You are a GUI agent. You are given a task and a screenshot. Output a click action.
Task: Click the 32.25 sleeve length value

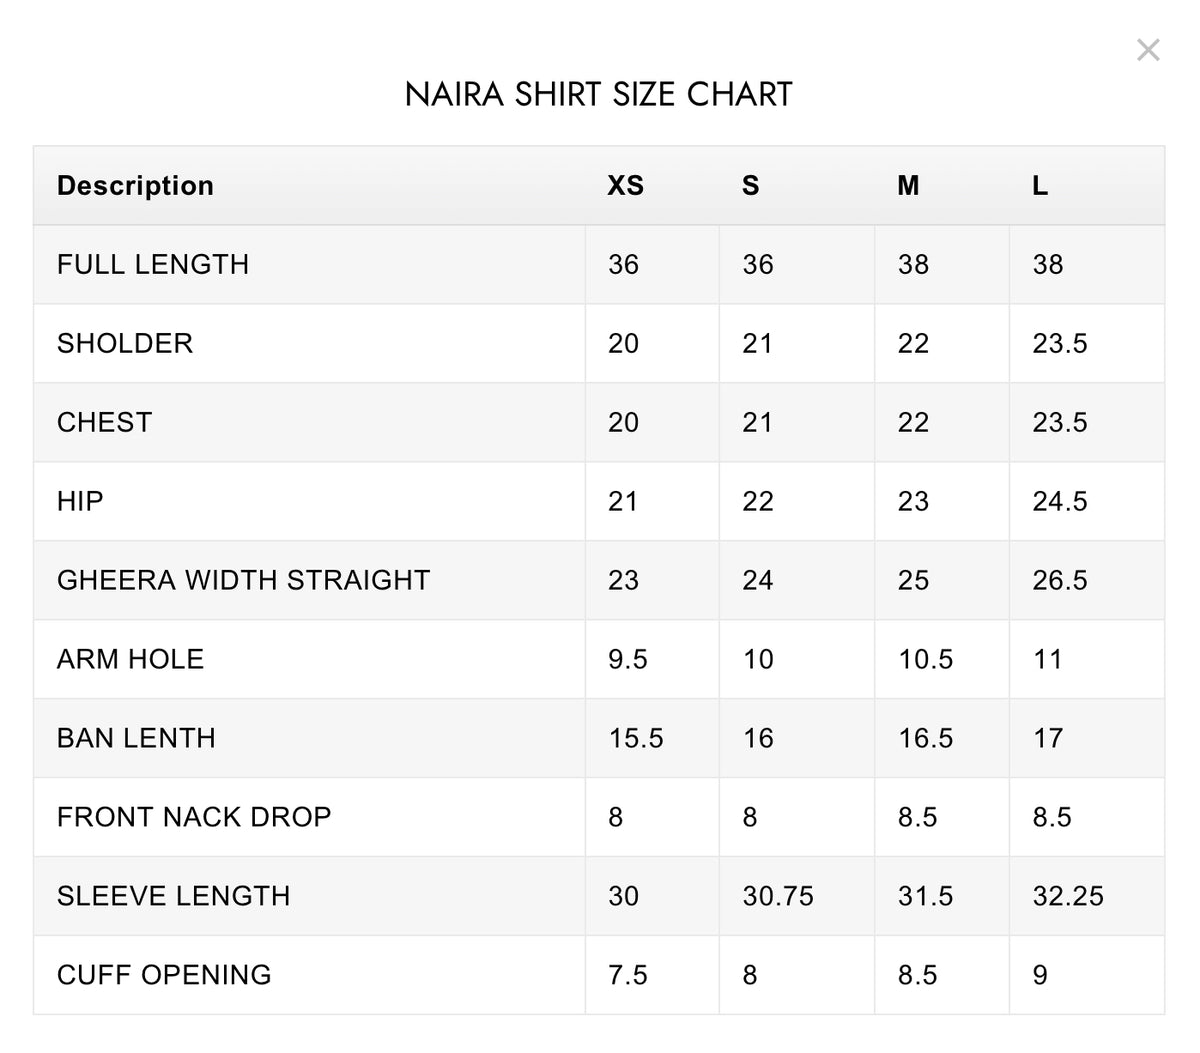click(1068, 896)
